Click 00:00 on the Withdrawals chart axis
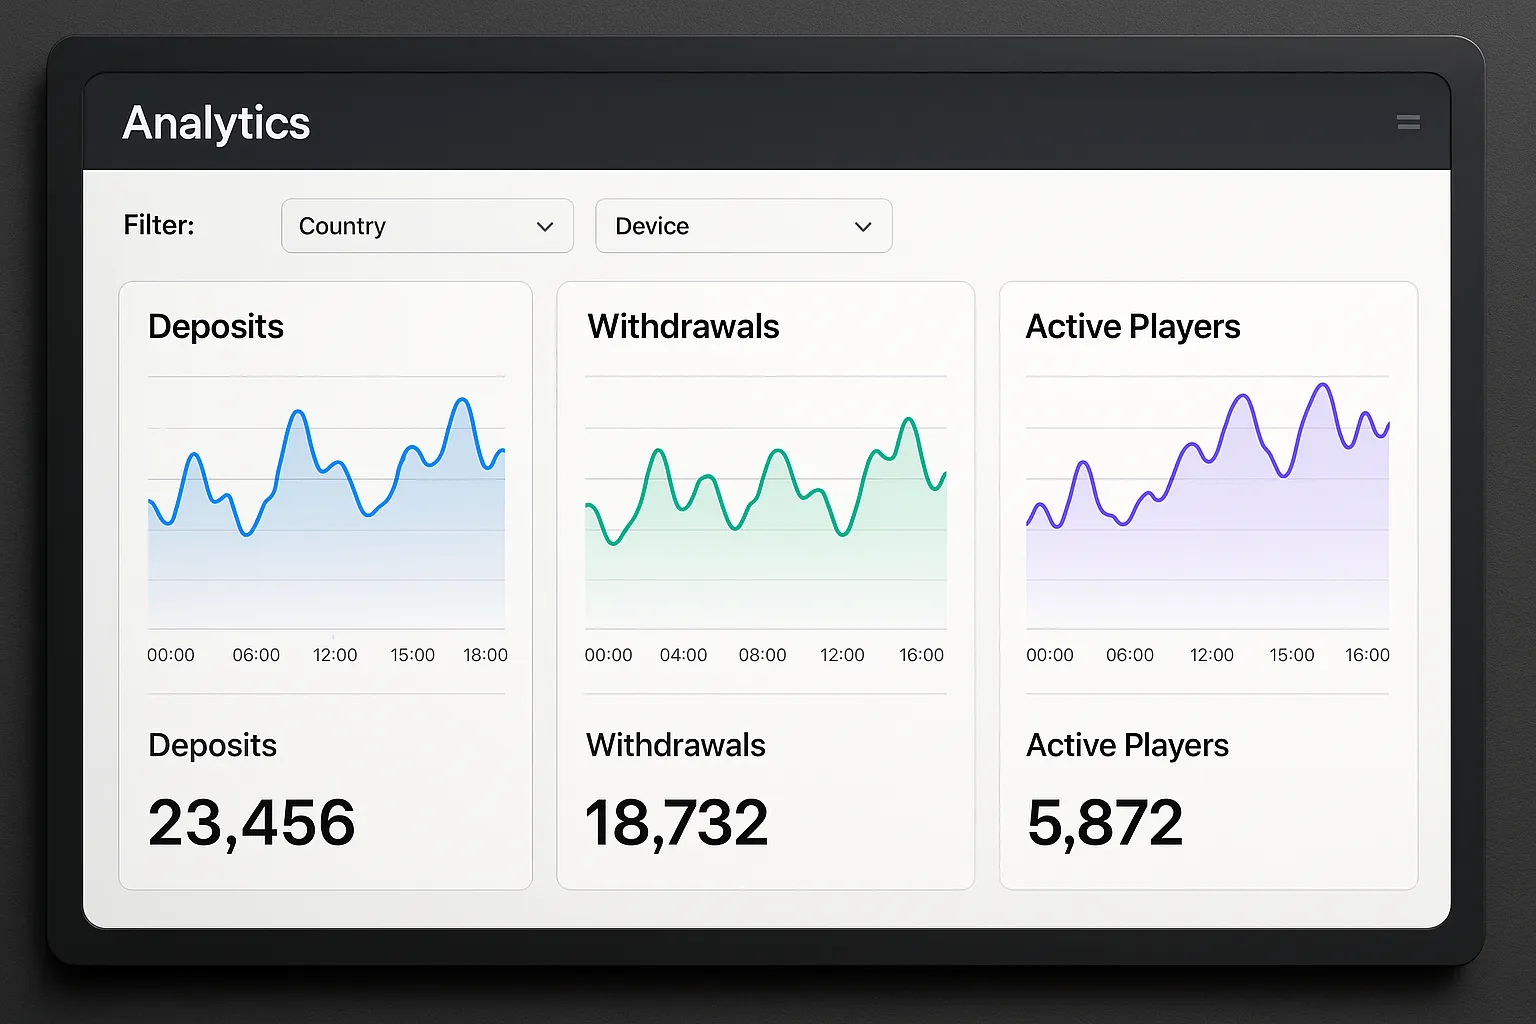 tap(608, 655)
